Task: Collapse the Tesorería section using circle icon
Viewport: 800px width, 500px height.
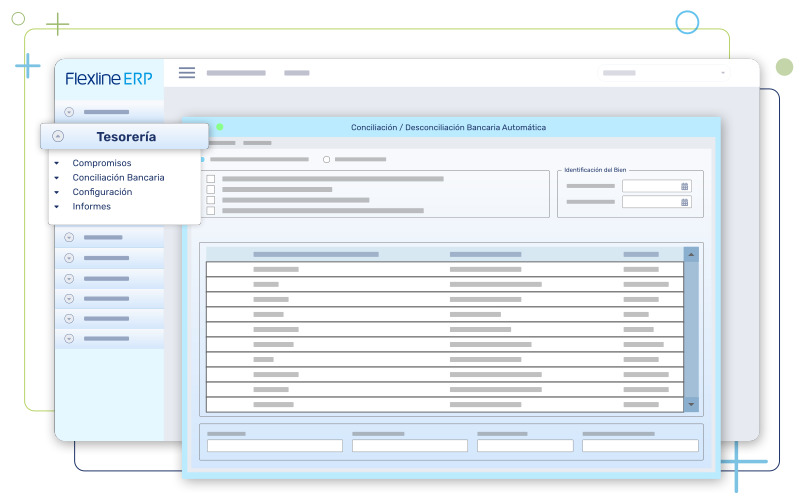Action: click(x=58, y=137)
